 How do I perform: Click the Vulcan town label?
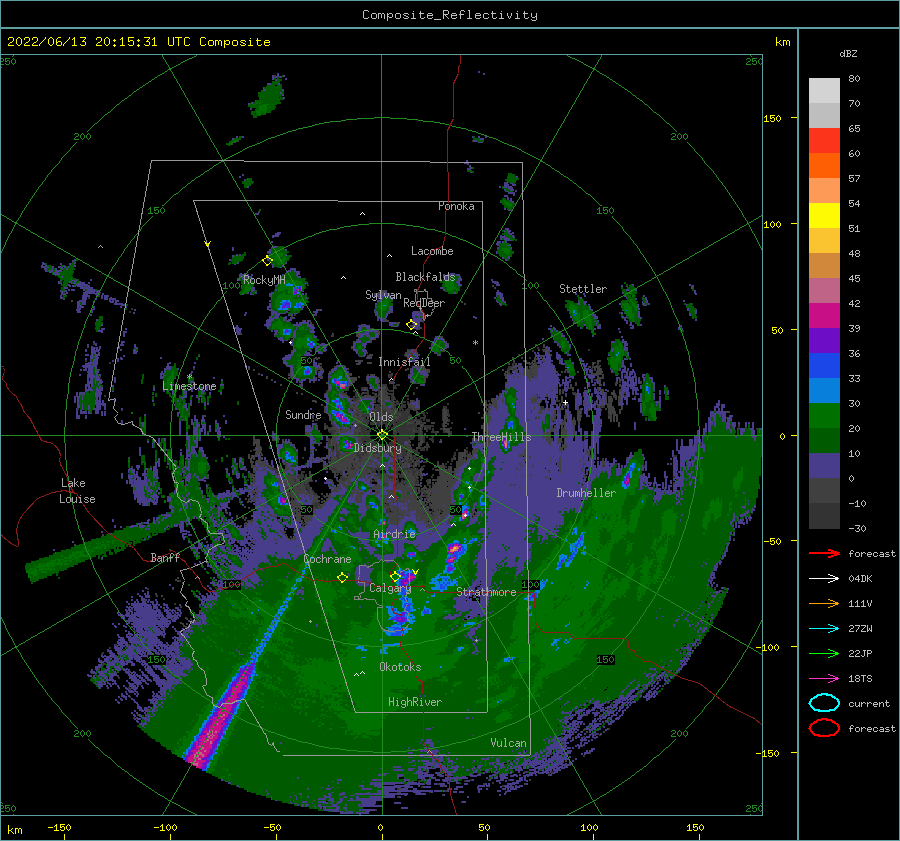coord(509,743)
